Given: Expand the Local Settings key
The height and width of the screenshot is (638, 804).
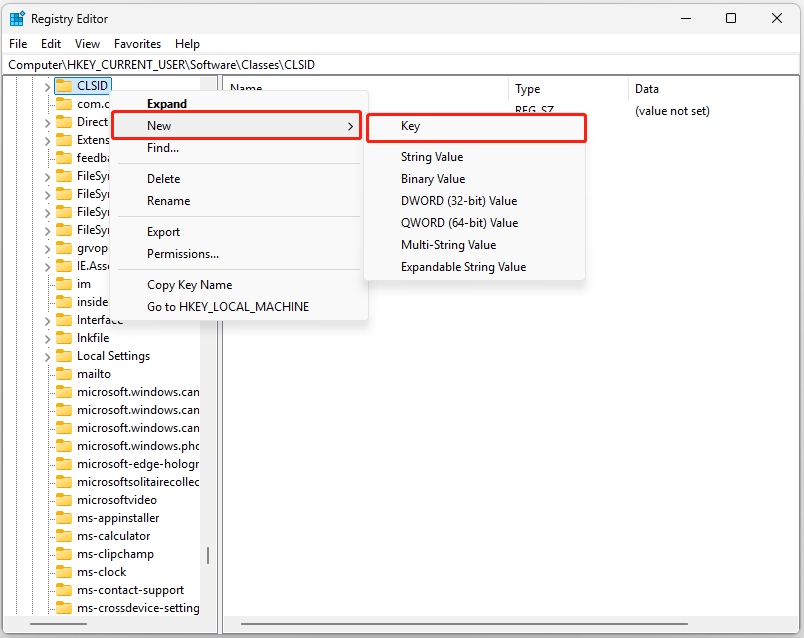Looking at the screenshot, I should (x=47, y=355).
